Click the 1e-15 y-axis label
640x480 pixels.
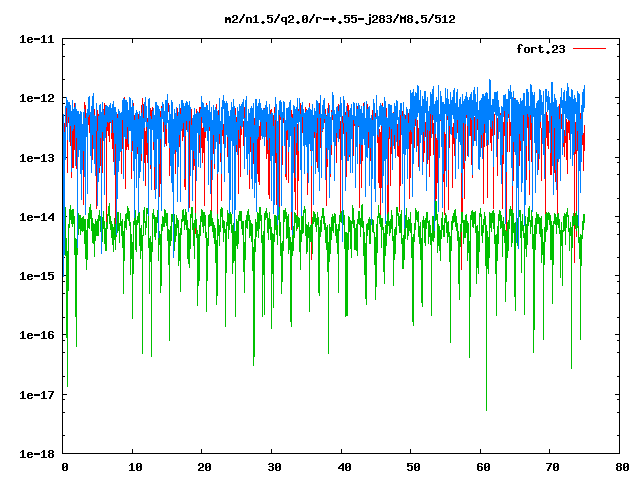(37, 276)
